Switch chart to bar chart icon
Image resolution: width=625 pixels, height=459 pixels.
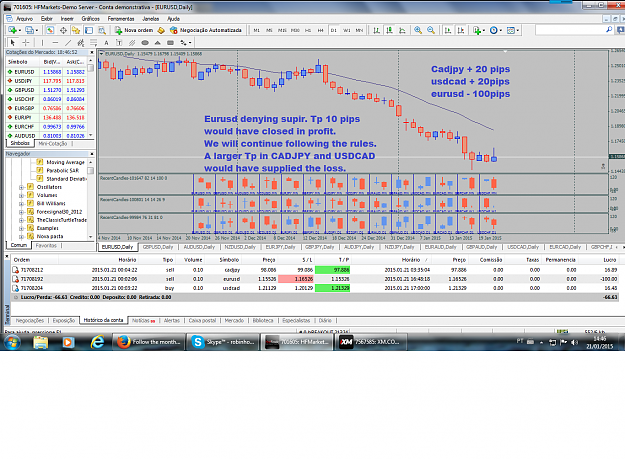376,30
